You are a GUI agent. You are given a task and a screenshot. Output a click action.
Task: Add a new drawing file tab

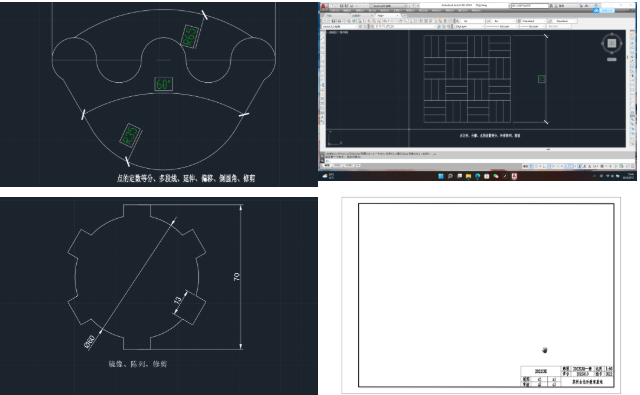tap(404, 16)
